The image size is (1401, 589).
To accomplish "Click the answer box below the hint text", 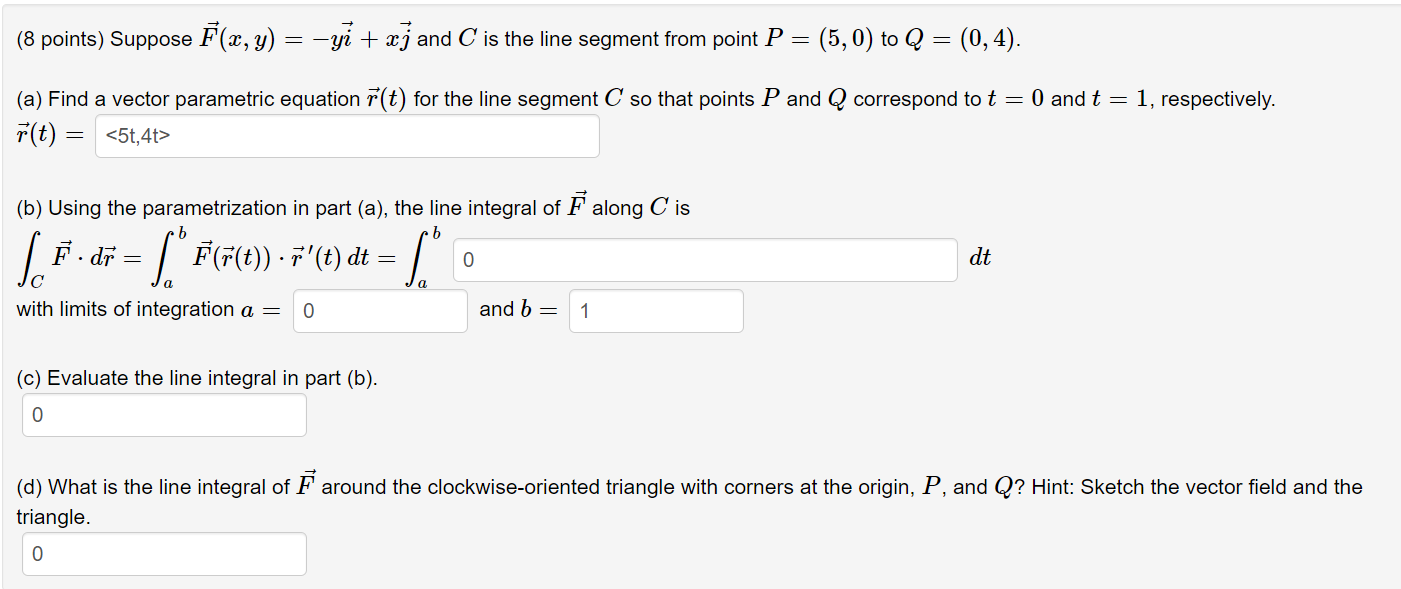I will click(164, 553).
